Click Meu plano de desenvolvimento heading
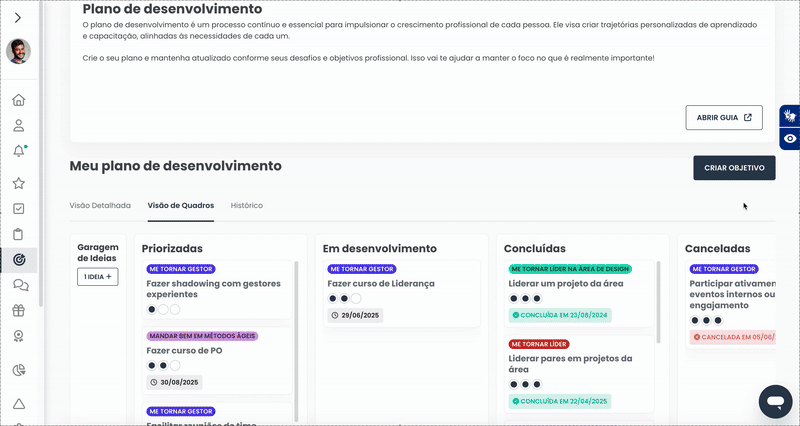 click(x=176, y=166)
